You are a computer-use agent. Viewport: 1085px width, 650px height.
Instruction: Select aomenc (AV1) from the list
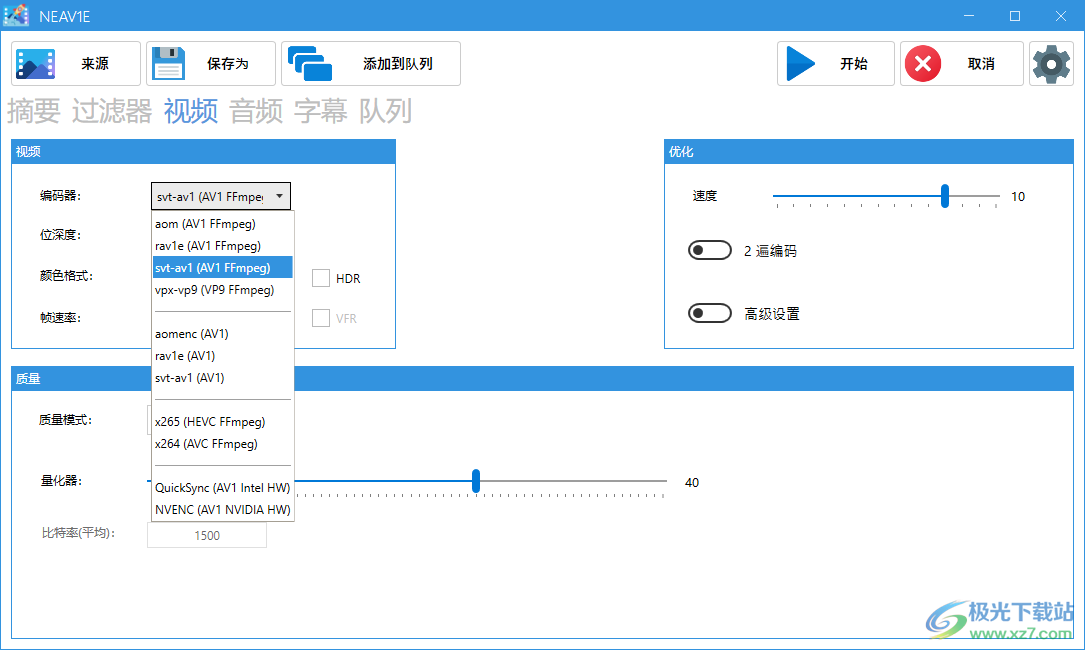(222, 334)
